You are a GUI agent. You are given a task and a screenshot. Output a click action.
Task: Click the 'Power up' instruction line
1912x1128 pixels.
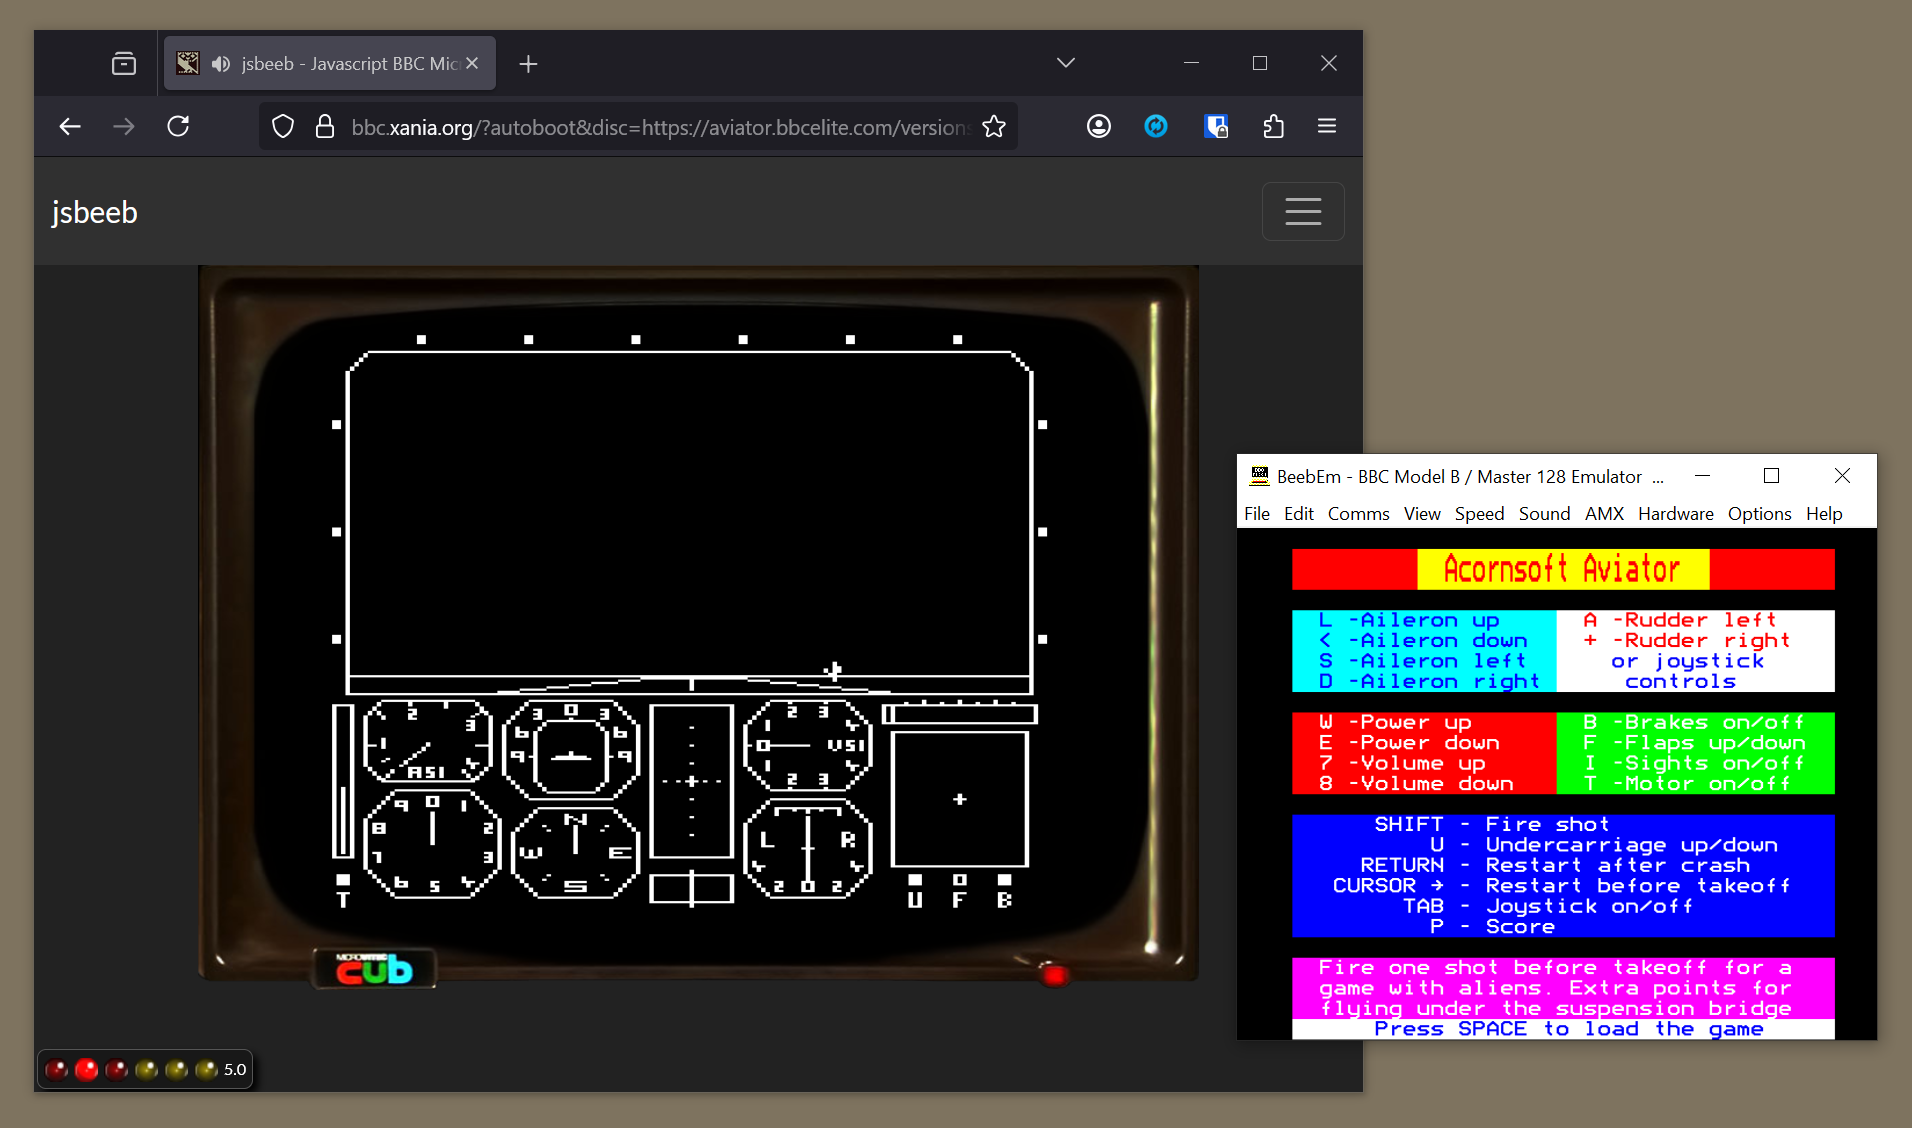point(1395,722)
